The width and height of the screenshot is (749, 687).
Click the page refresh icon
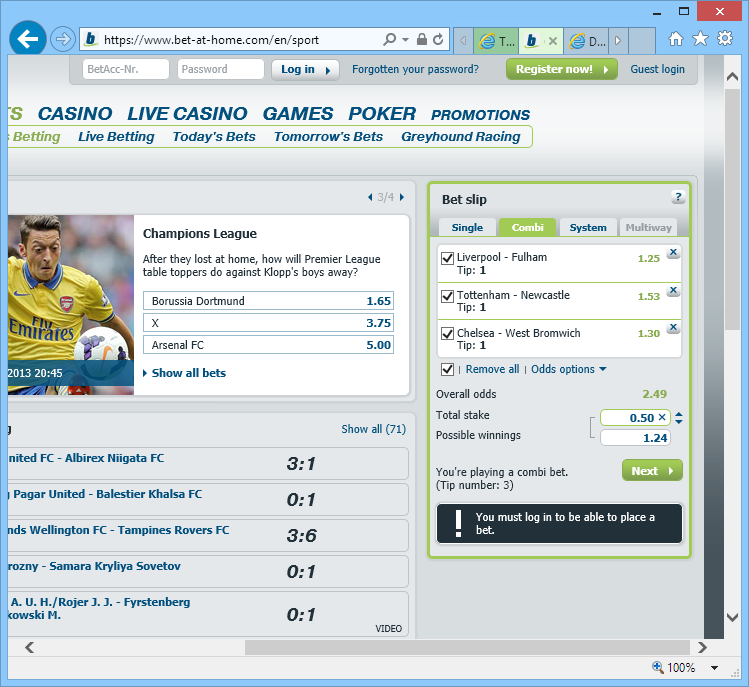point(438,39)
